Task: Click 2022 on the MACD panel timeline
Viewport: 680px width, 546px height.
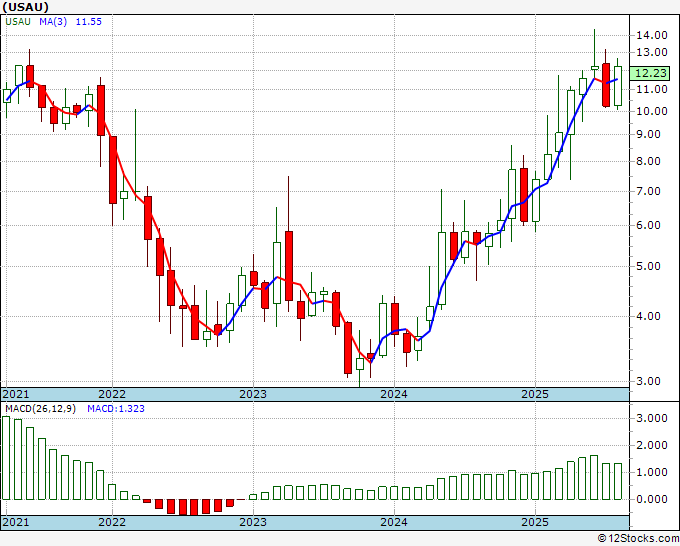Action: tap(112, 522)
